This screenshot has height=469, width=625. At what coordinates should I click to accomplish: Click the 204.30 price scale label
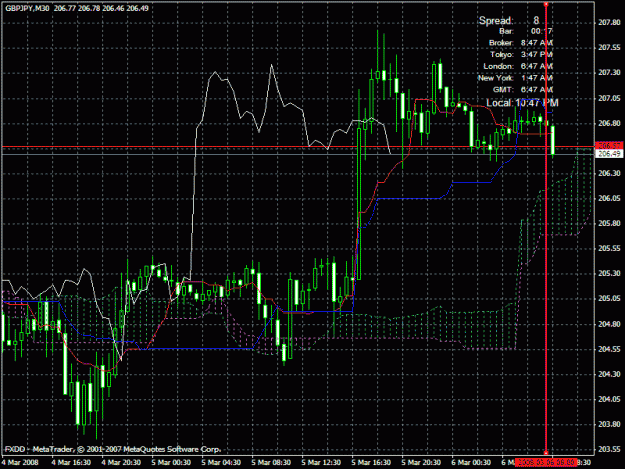pyautogui.click(x=609, y=374)
